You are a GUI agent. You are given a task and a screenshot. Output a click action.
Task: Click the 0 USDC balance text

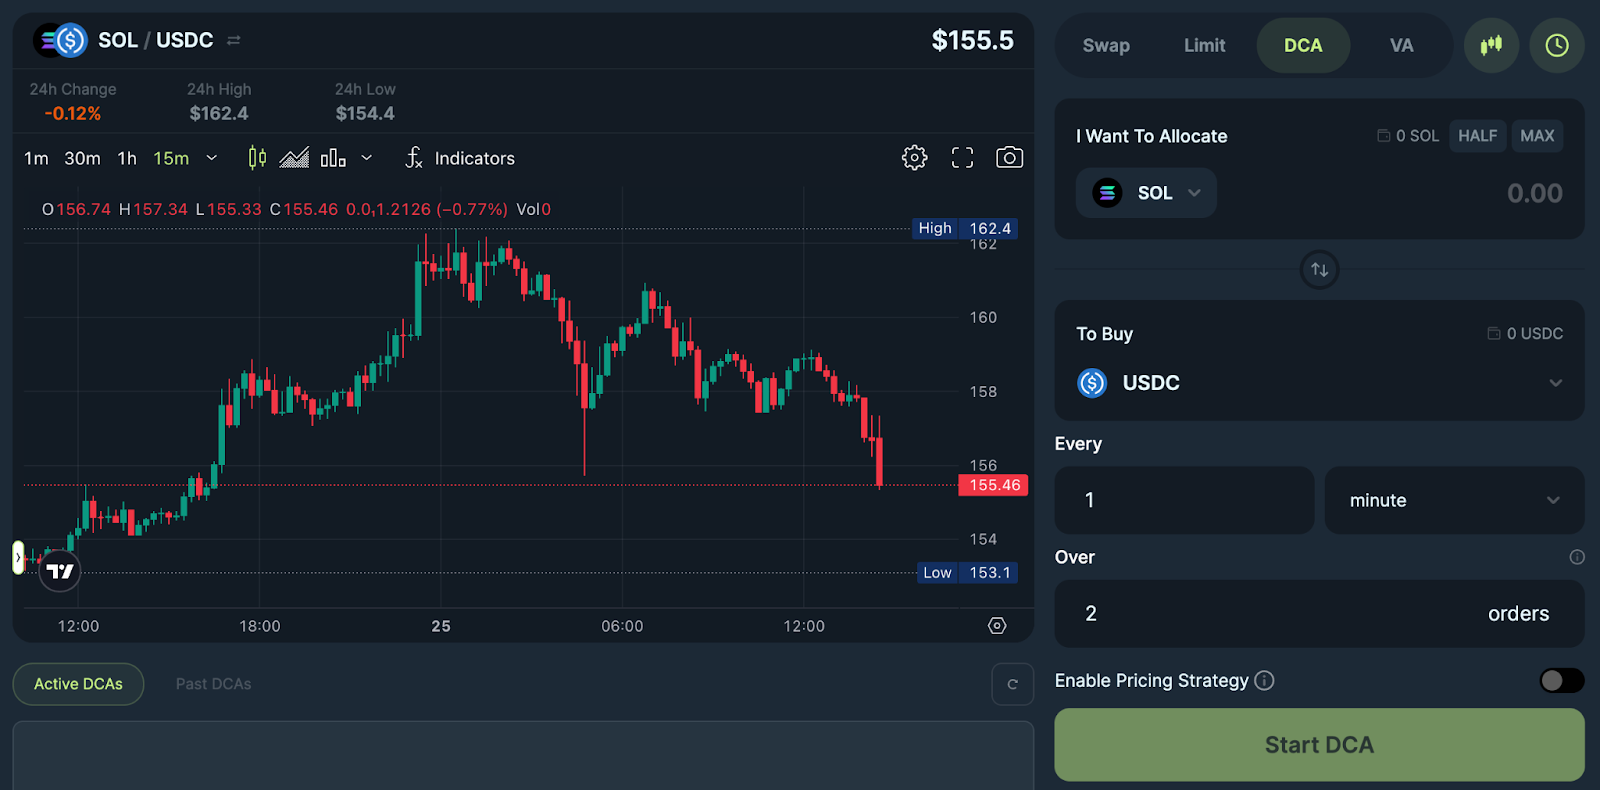(x=1535, y=333)
